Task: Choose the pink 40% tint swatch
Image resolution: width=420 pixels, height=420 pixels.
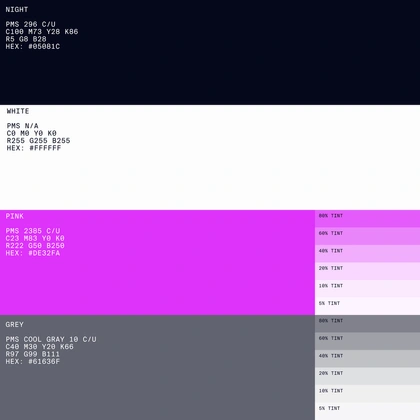Action: click(367, 254)
